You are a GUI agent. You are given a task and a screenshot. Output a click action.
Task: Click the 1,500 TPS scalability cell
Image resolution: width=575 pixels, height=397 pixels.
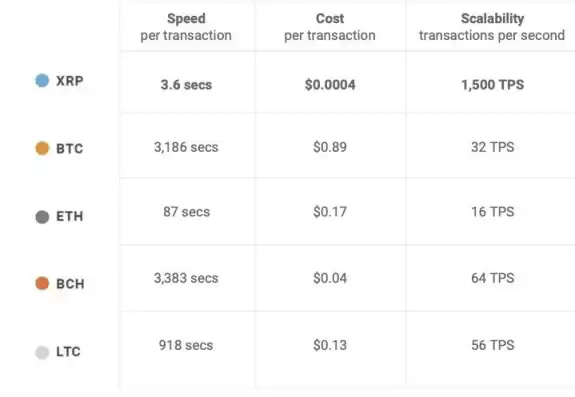[492, 85]
